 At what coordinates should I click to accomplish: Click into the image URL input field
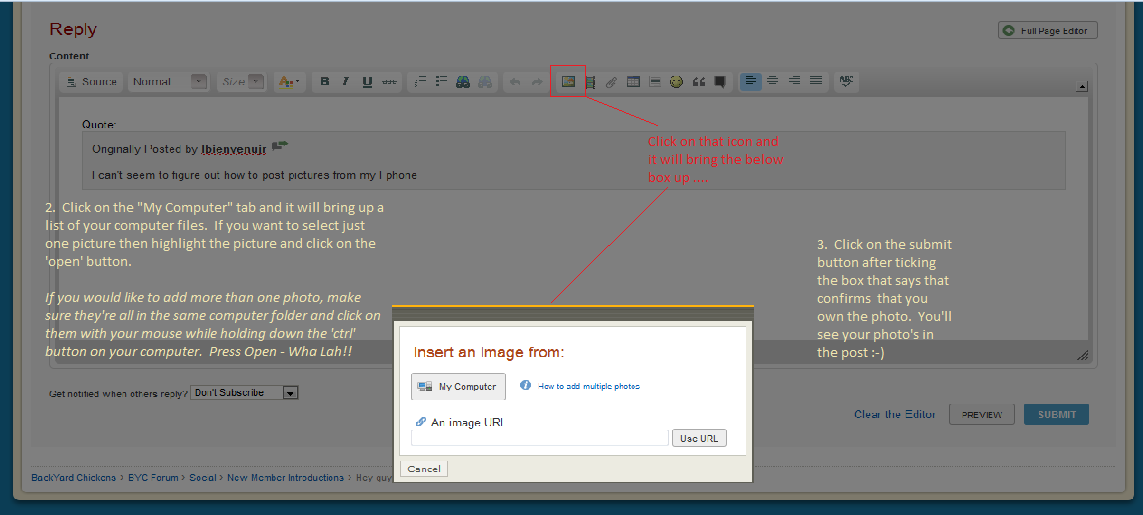539,438
